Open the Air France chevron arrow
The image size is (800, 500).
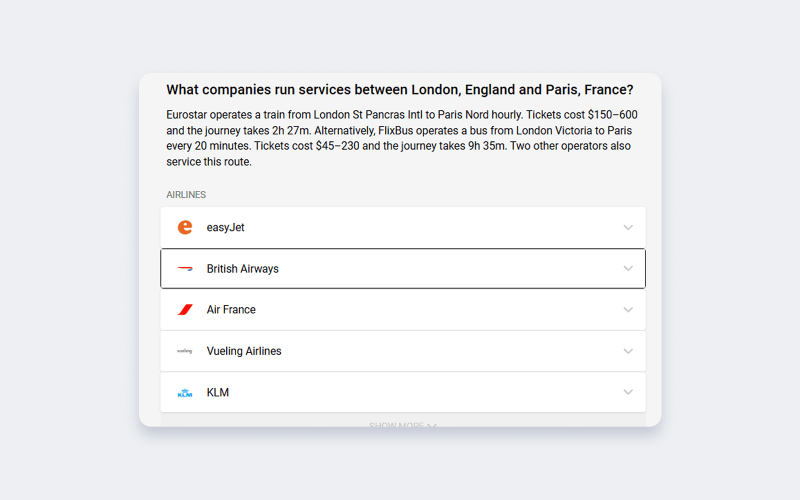pos(628,310)
